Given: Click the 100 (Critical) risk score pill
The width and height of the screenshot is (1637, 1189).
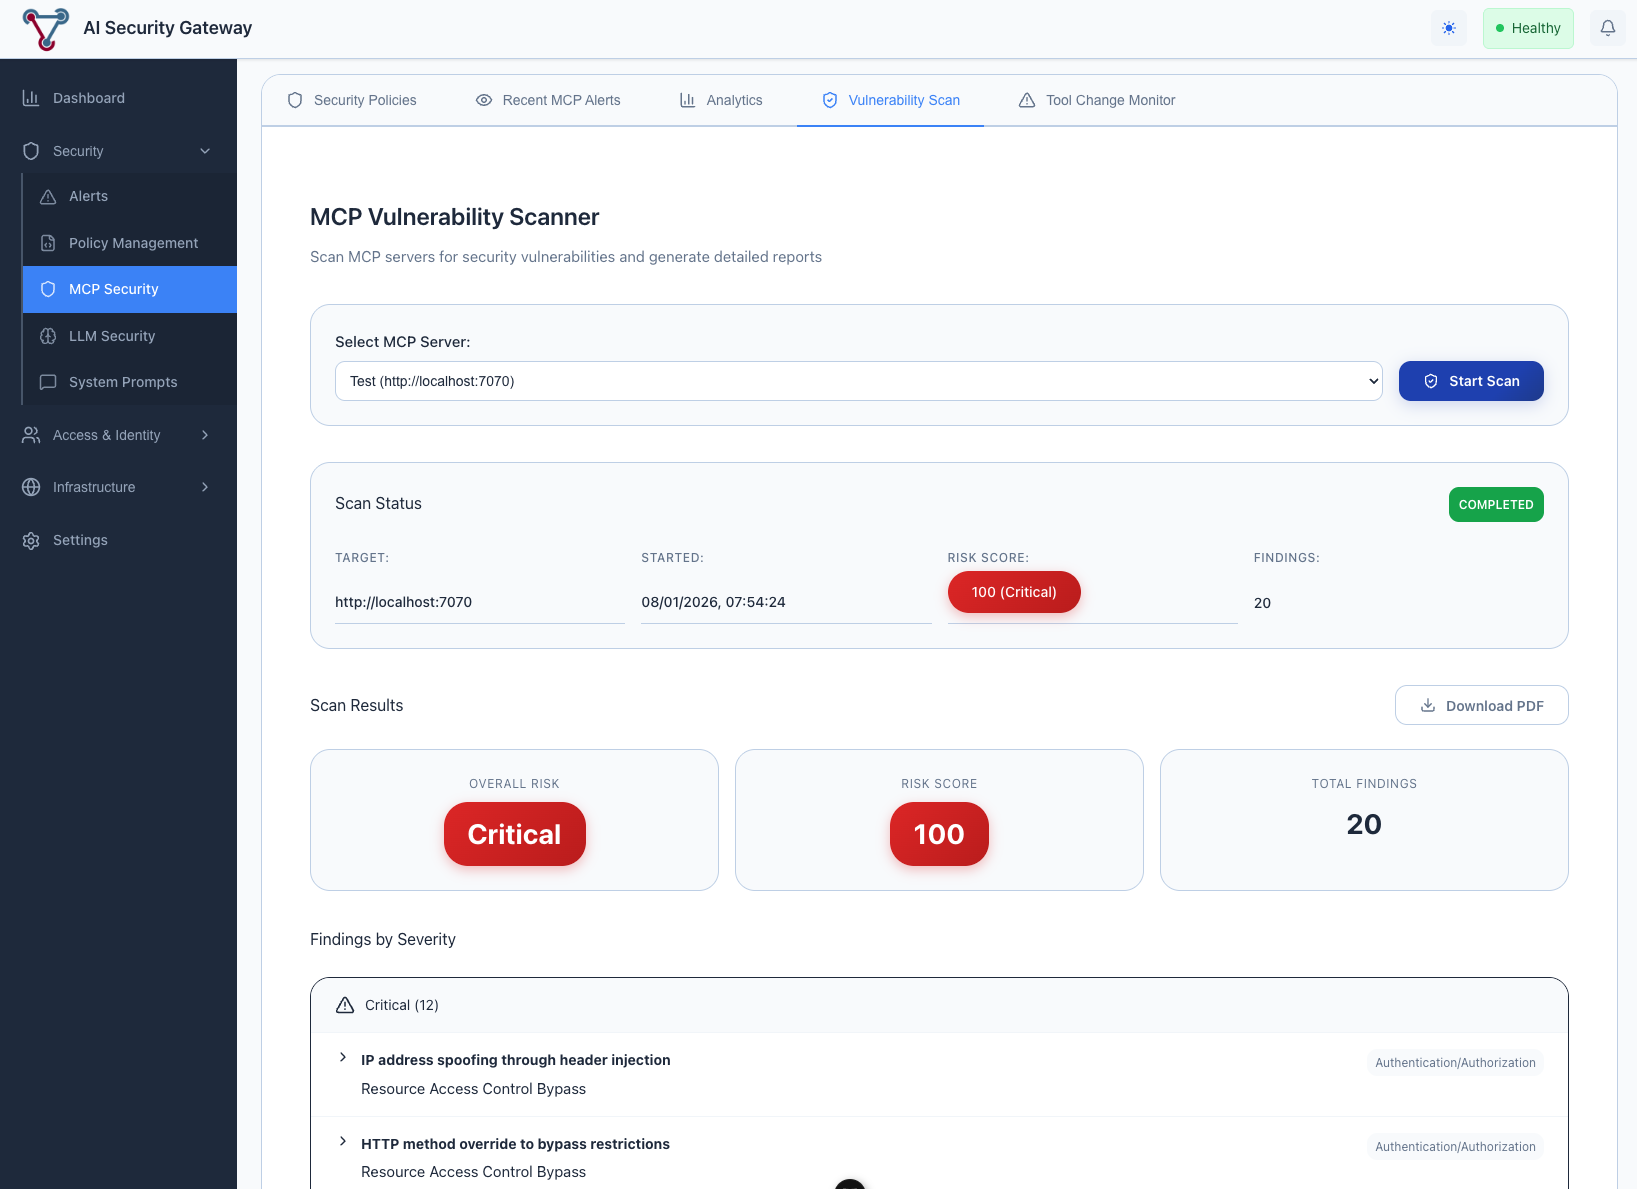Looking at the screenshot, I should click(x=1014, y=592).
